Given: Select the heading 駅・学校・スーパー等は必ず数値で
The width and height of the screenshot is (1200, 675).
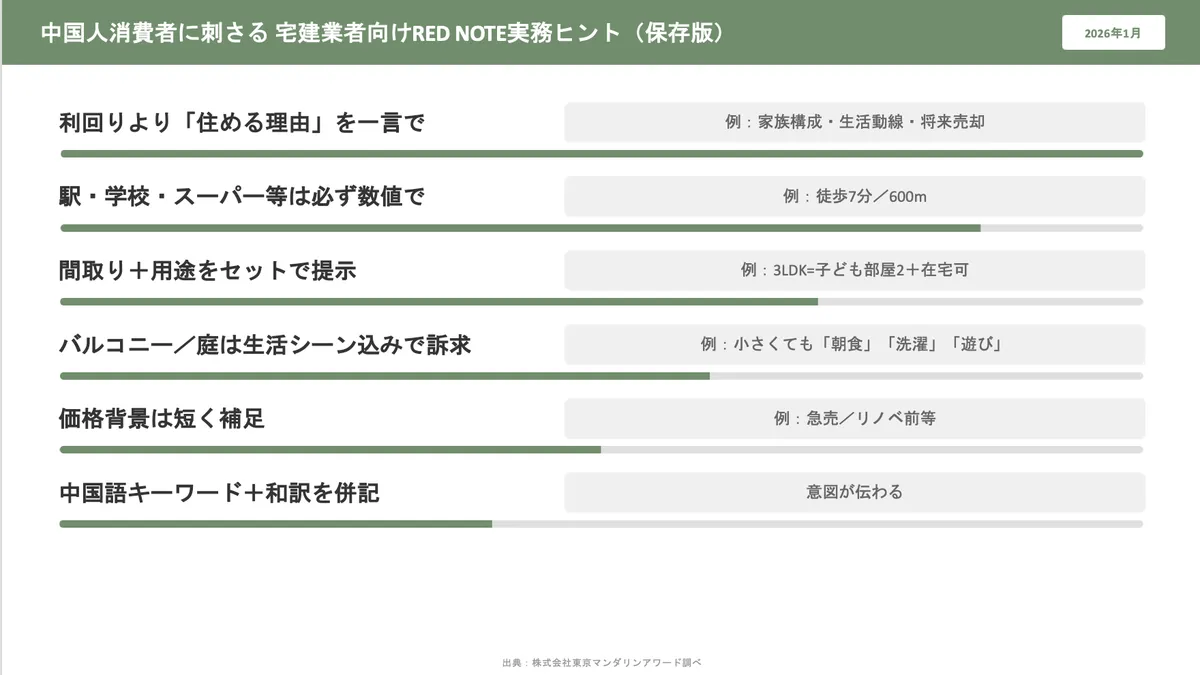Looking at the screenshot, I should pos(242,197).
